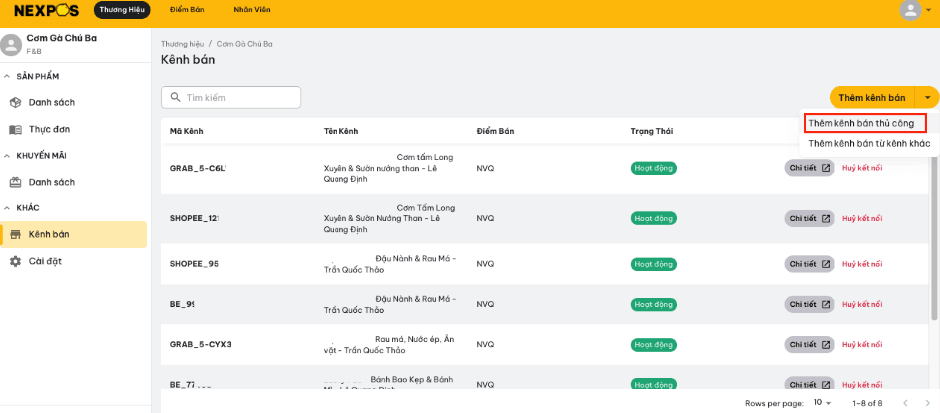
Task: Click the search magnifier icon
Action: (x=176, y=97)
